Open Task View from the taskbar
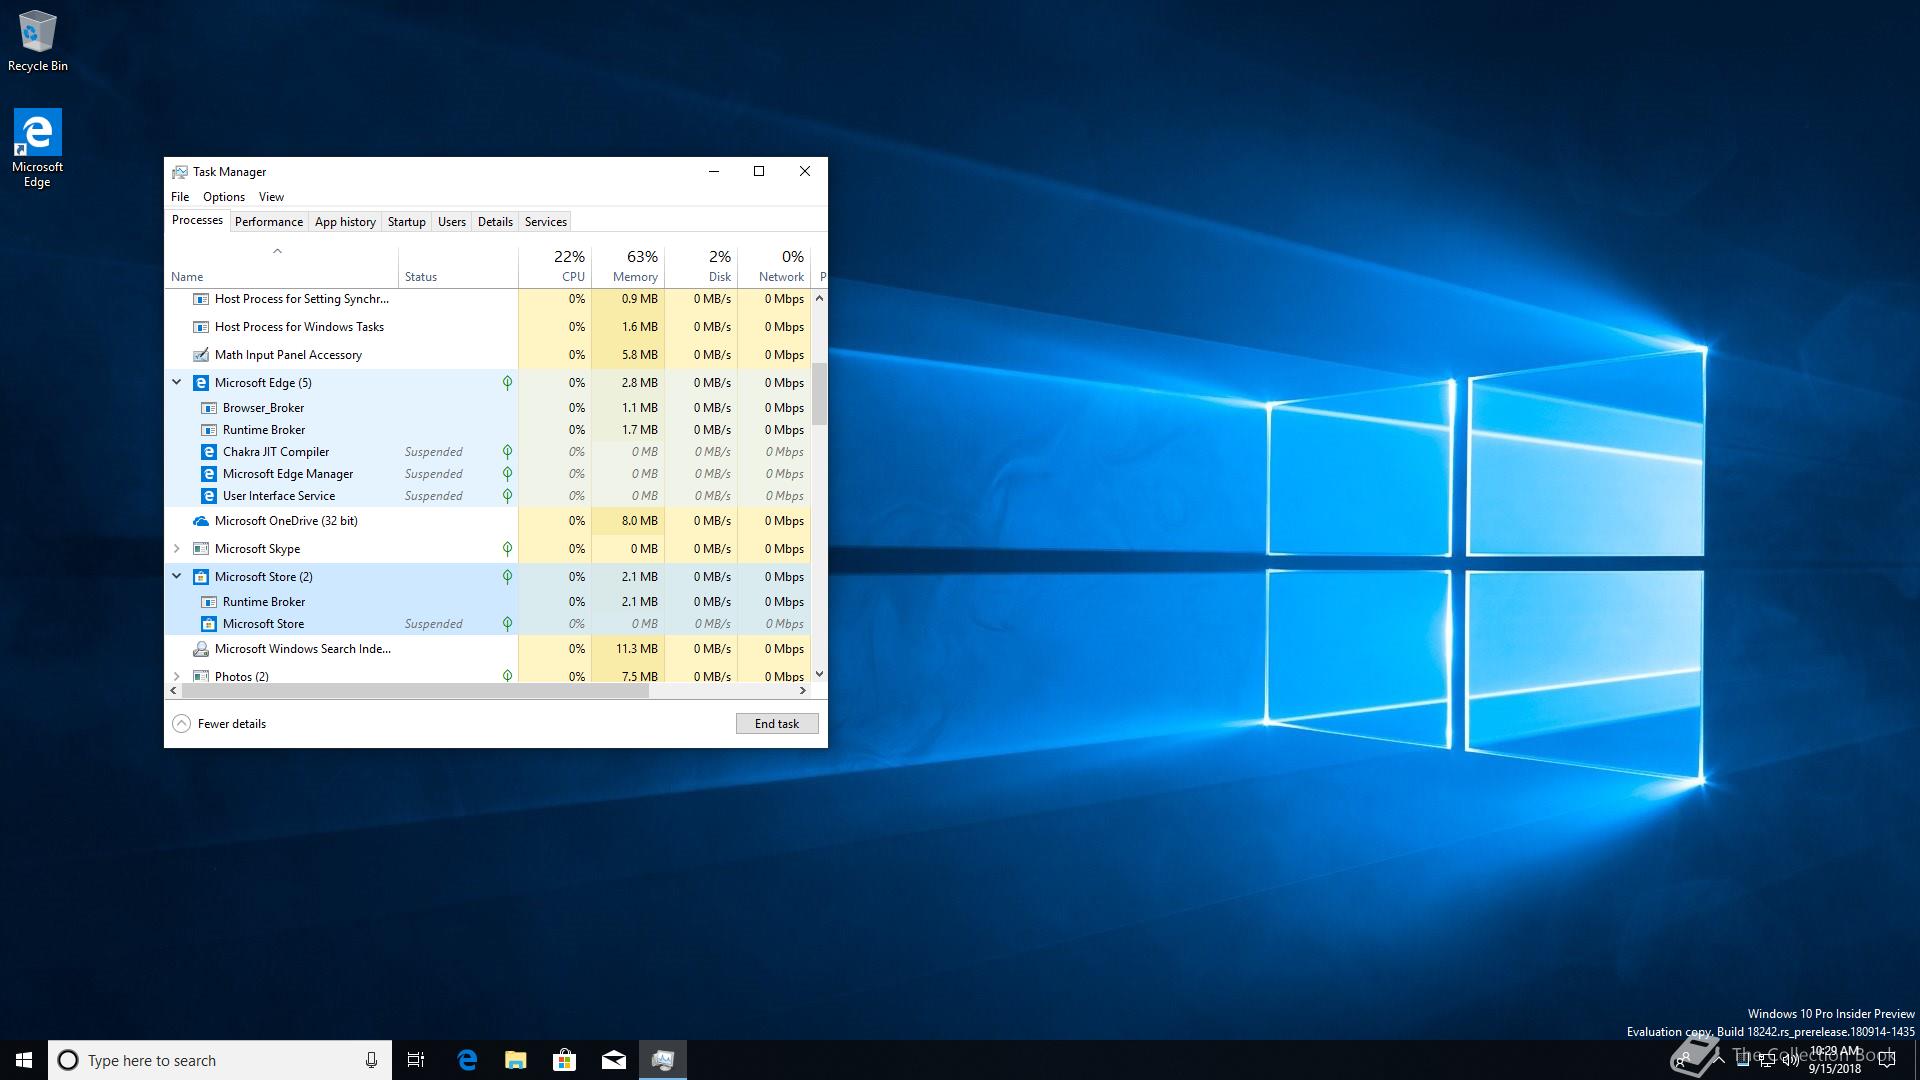The width and height of the screenshot is (1920, 1080). click(416, 1060)
